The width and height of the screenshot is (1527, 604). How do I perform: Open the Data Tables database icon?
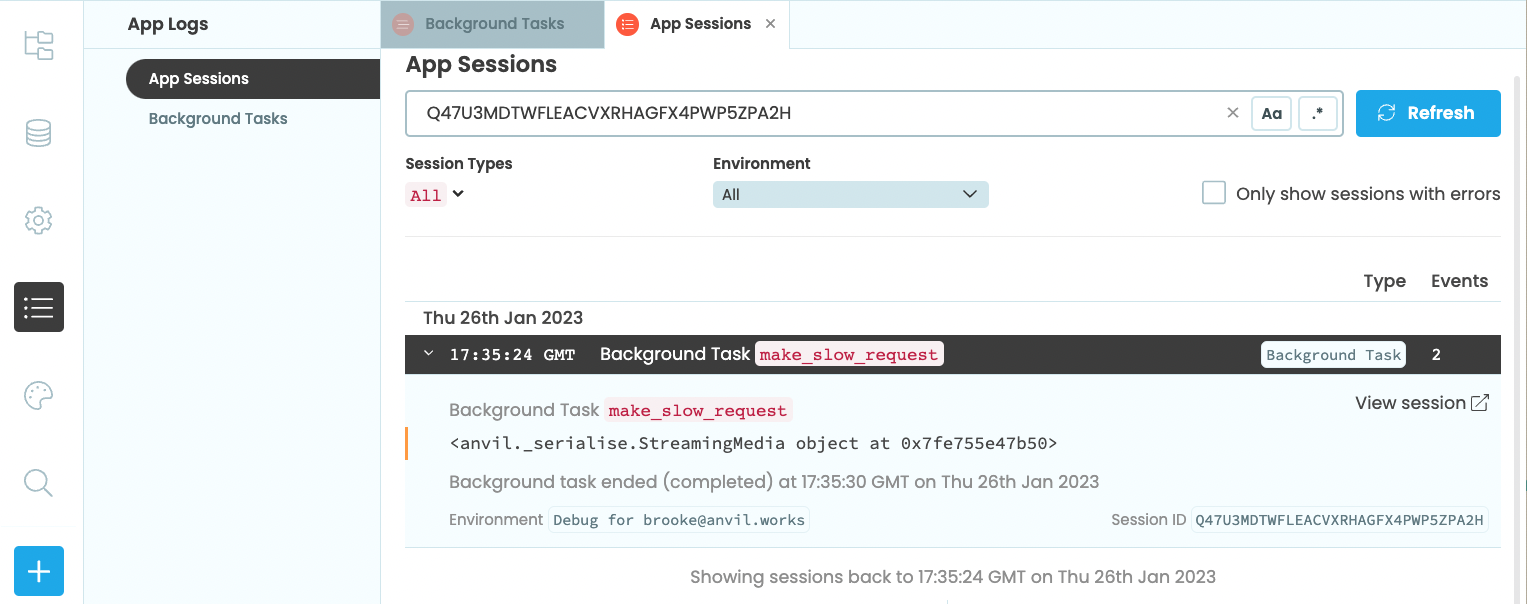(39, 133)
